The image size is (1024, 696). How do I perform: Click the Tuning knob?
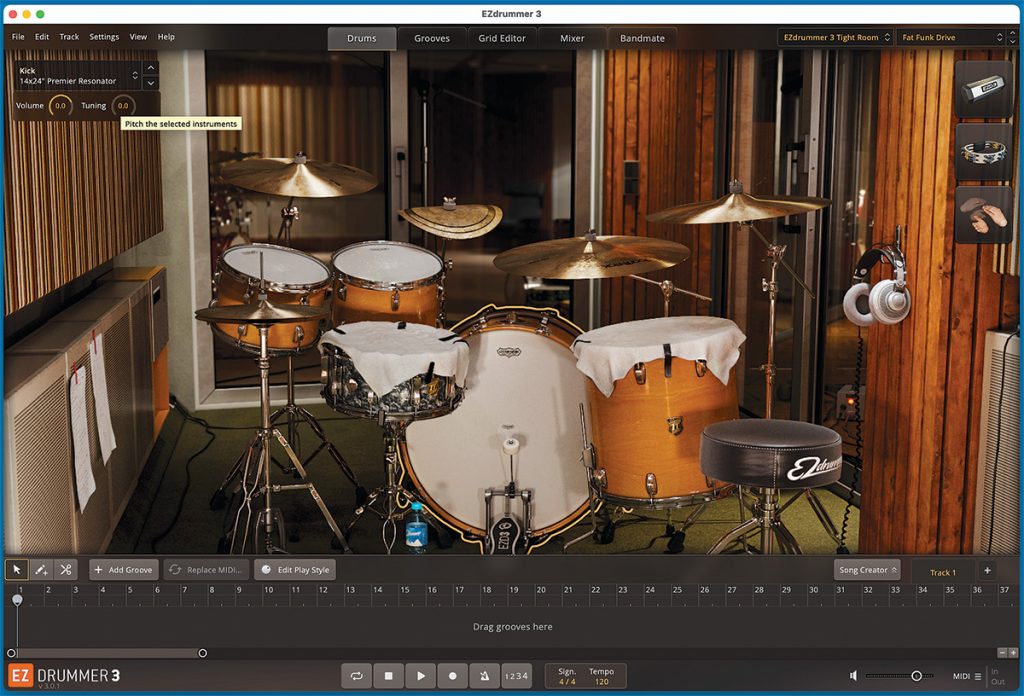click(x=123, y=105)
